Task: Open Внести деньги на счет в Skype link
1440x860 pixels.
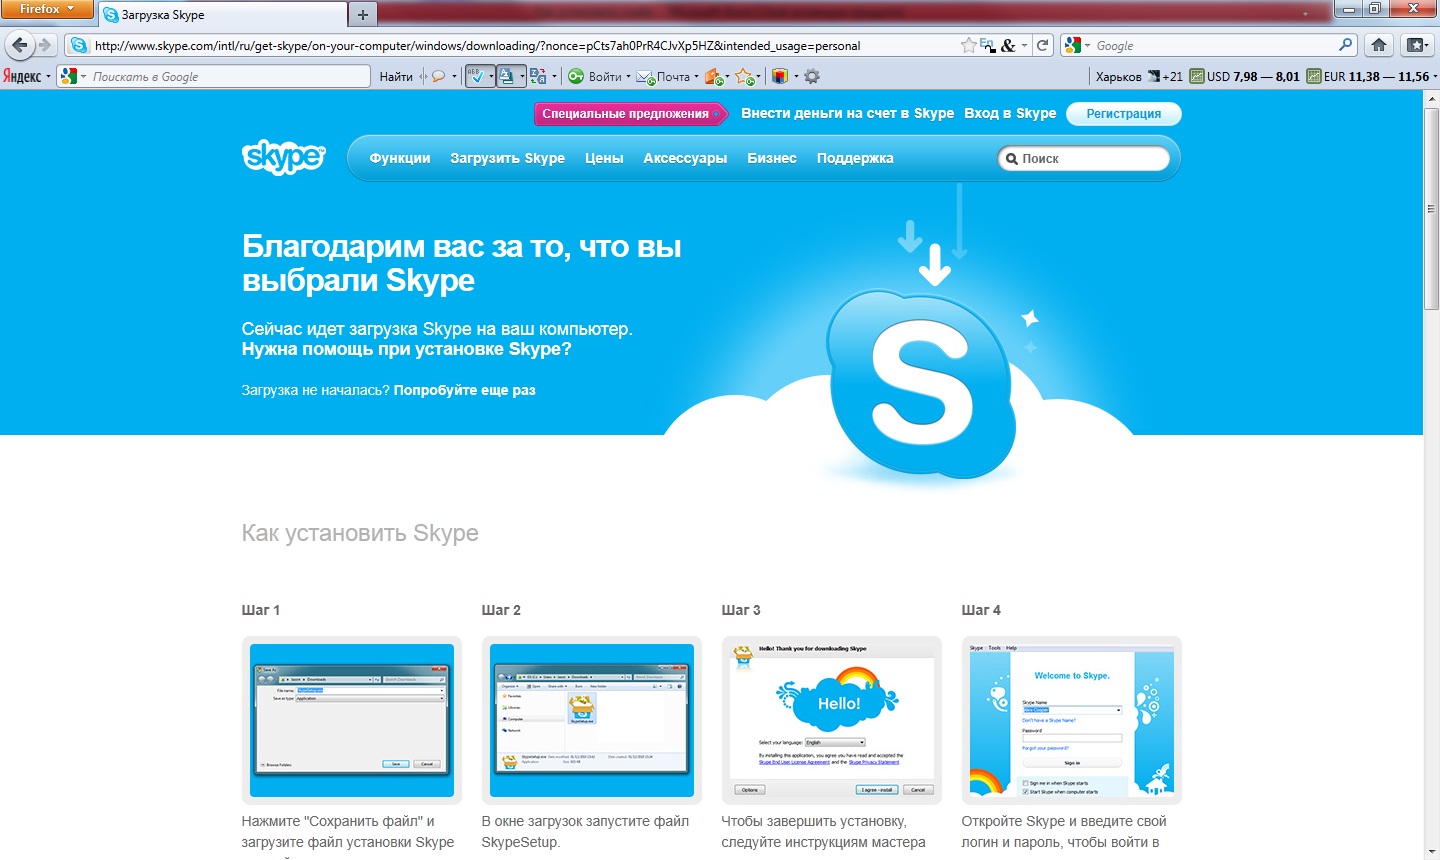Action: point(848,113)
